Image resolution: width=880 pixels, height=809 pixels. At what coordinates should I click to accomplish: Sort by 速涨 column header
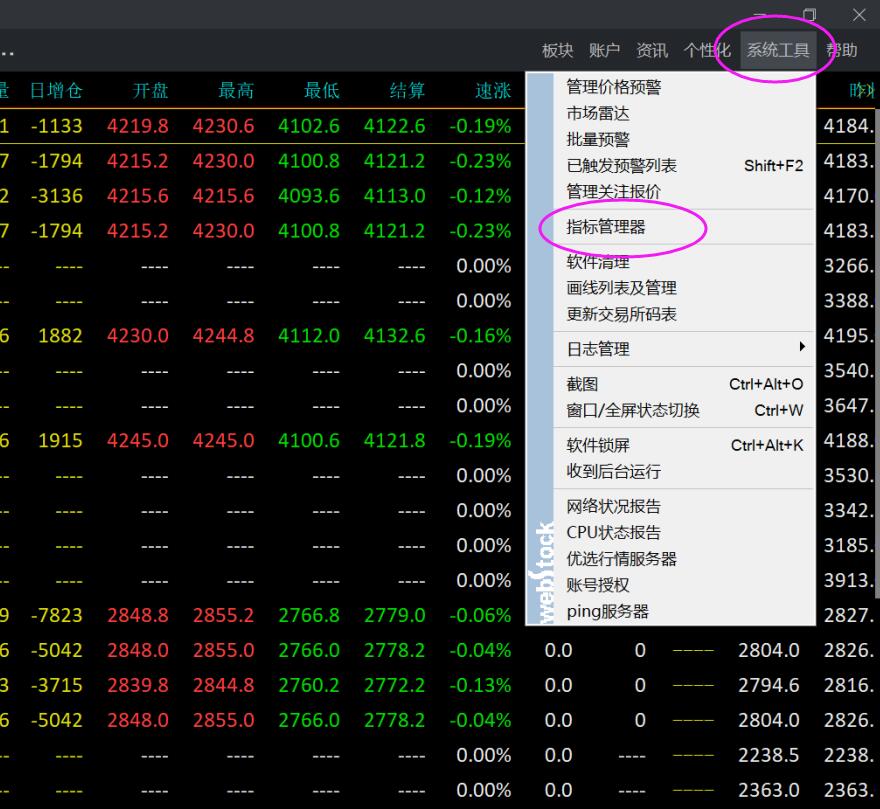(x=493, y=91)
